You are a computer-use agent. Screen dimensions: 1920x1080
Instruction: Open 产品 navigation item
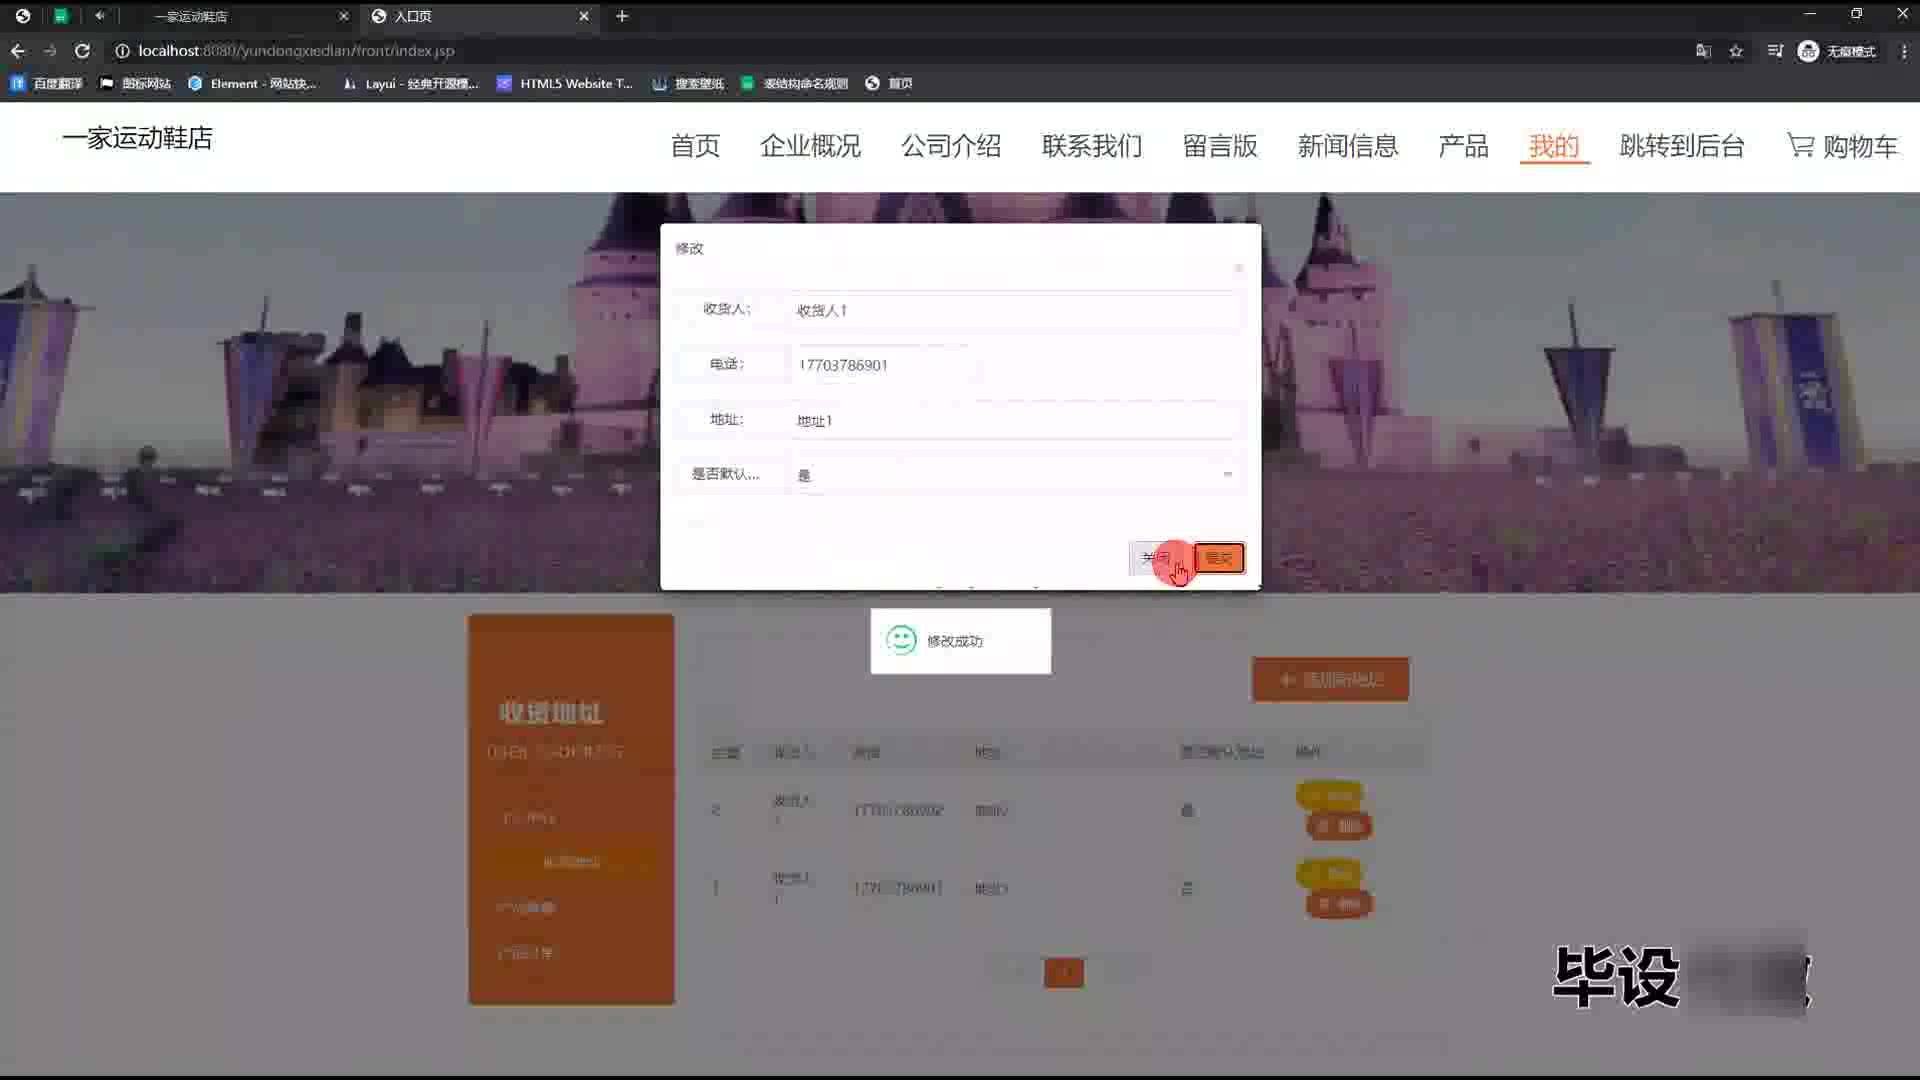(1463, 146)
